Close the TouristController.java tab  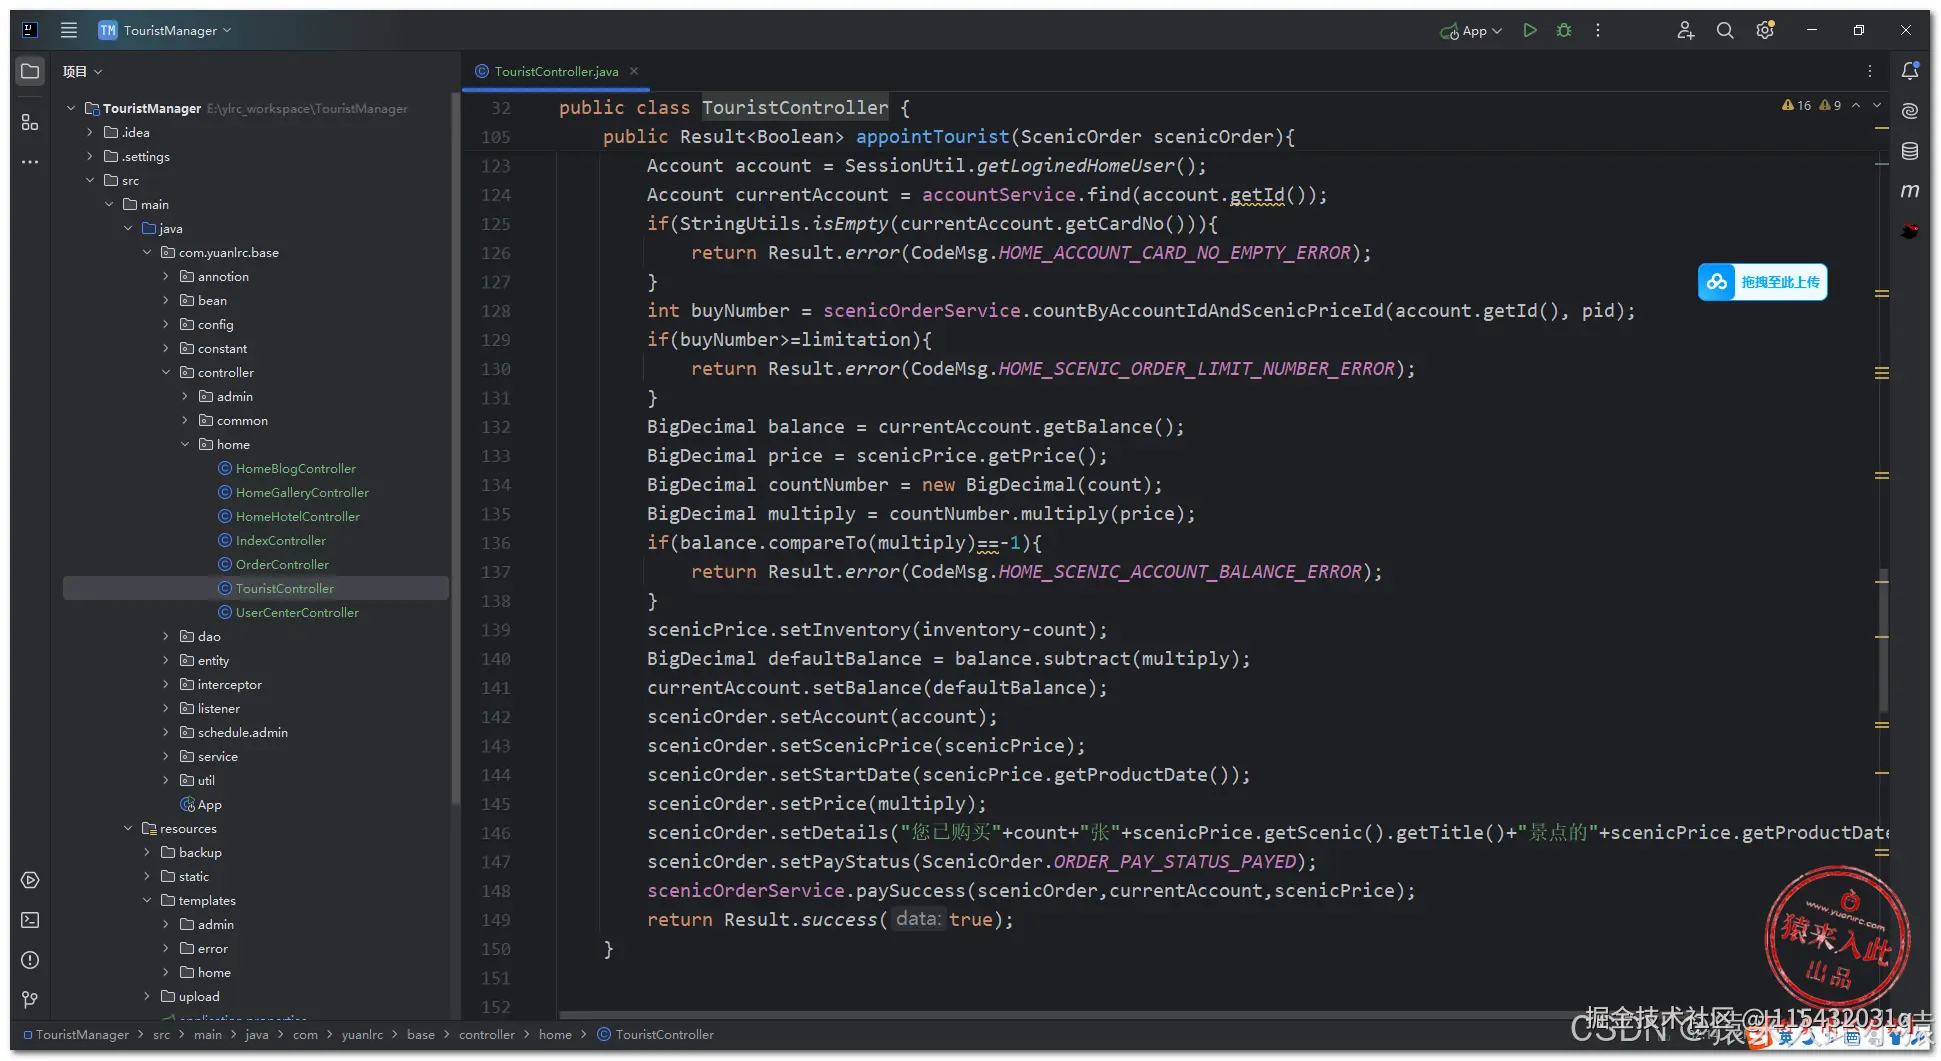634,71
